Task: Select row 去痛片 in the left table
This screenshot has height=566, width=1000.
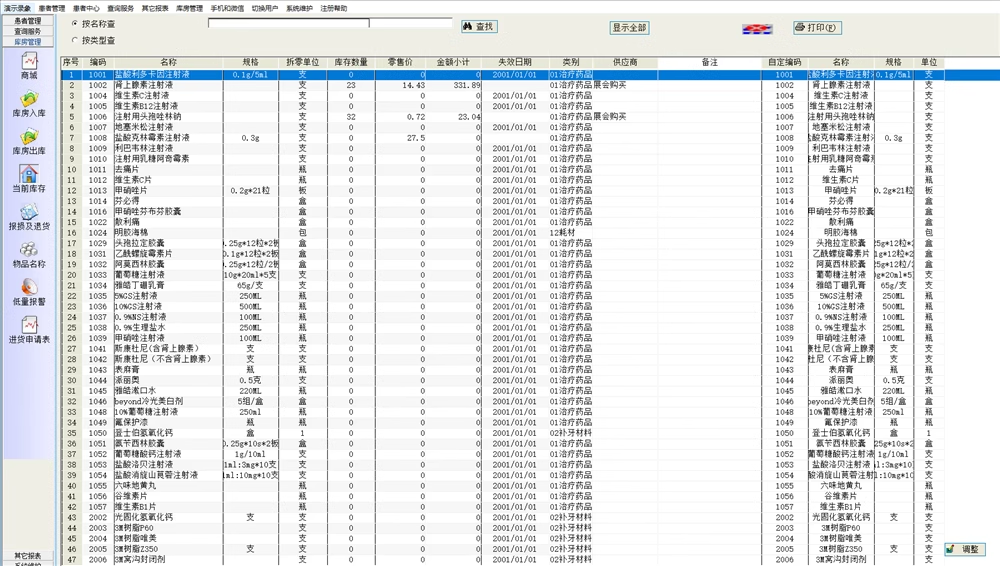Action: pyautogui.click(x=411, y=170)
